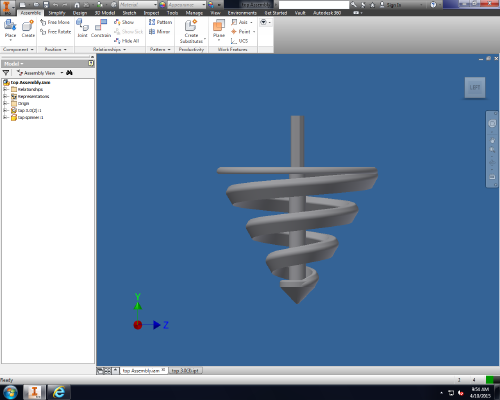
Task: Click the taskbar clock
Action: 480,392
